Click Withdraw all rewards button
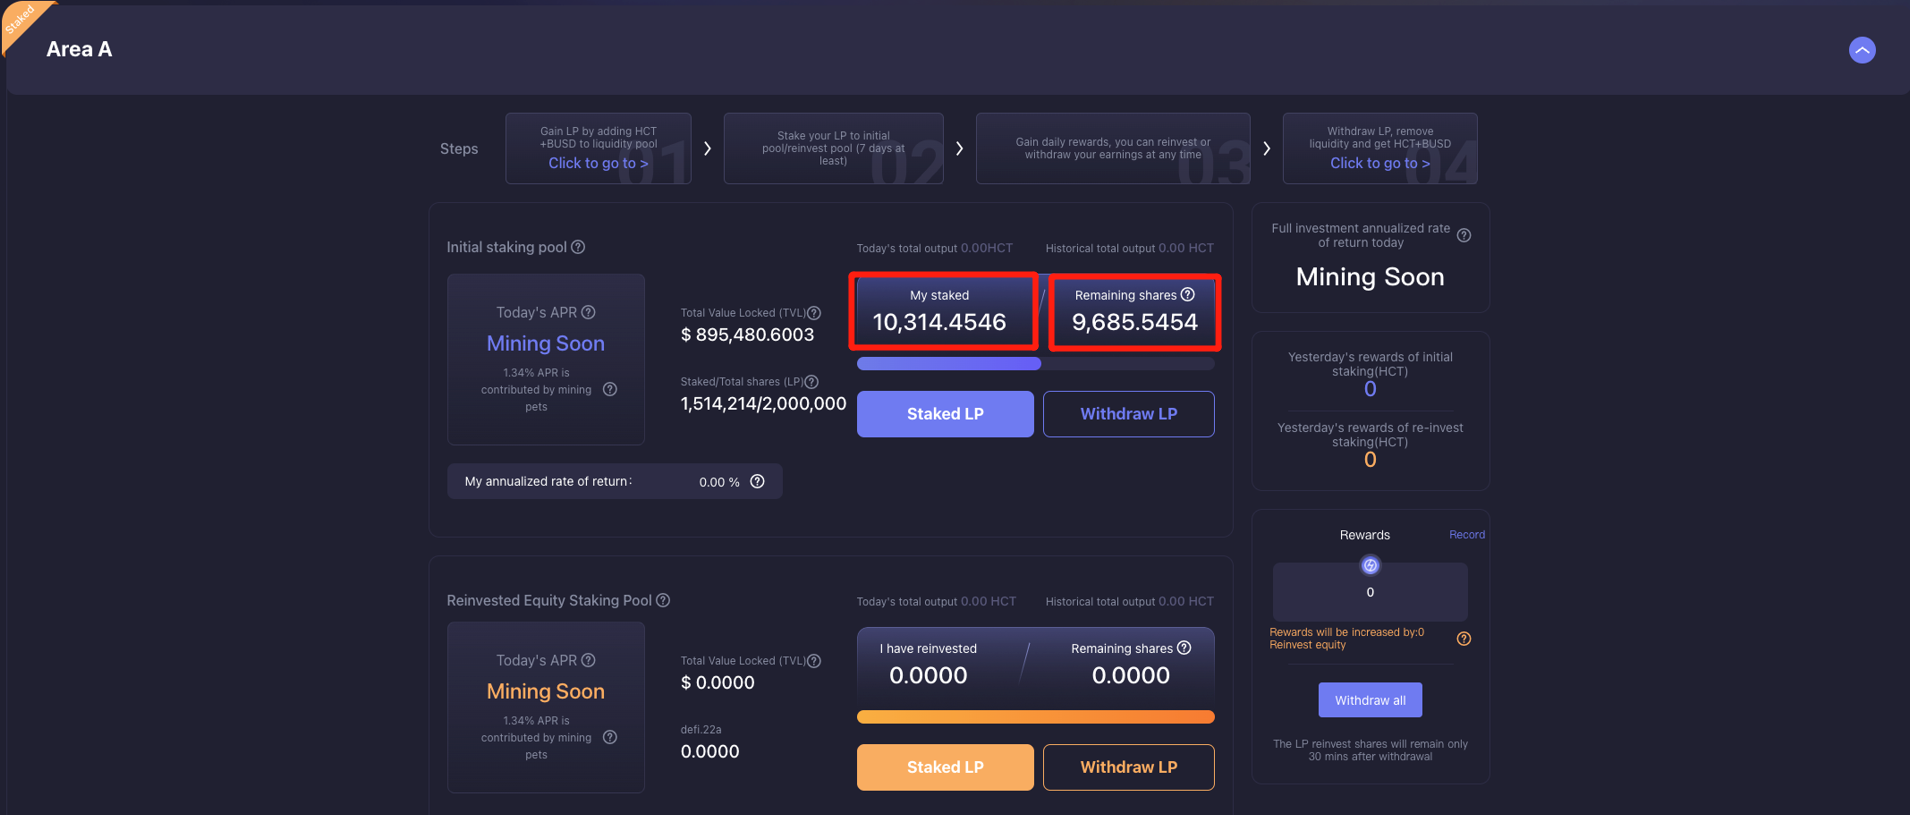The width and height of the screenshot is (1910, 815). (1369, 700)
